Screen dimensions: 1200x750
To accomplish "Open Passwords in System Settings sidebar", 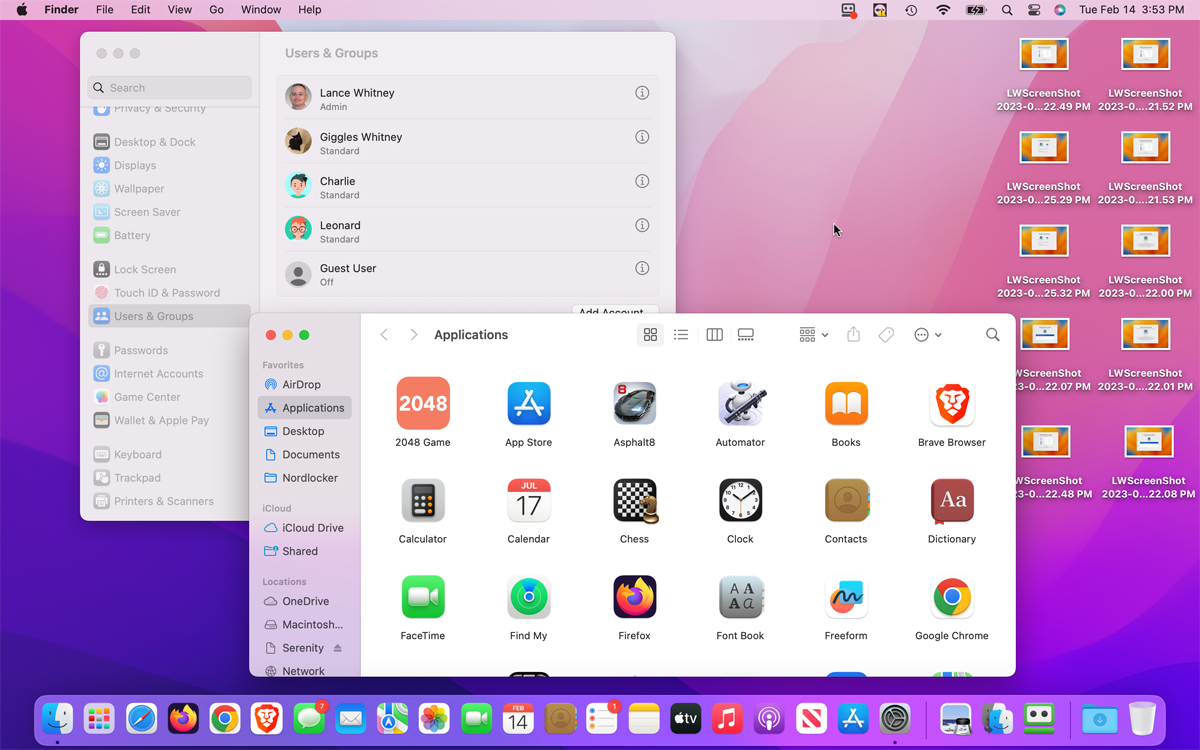I will [140, 350].
